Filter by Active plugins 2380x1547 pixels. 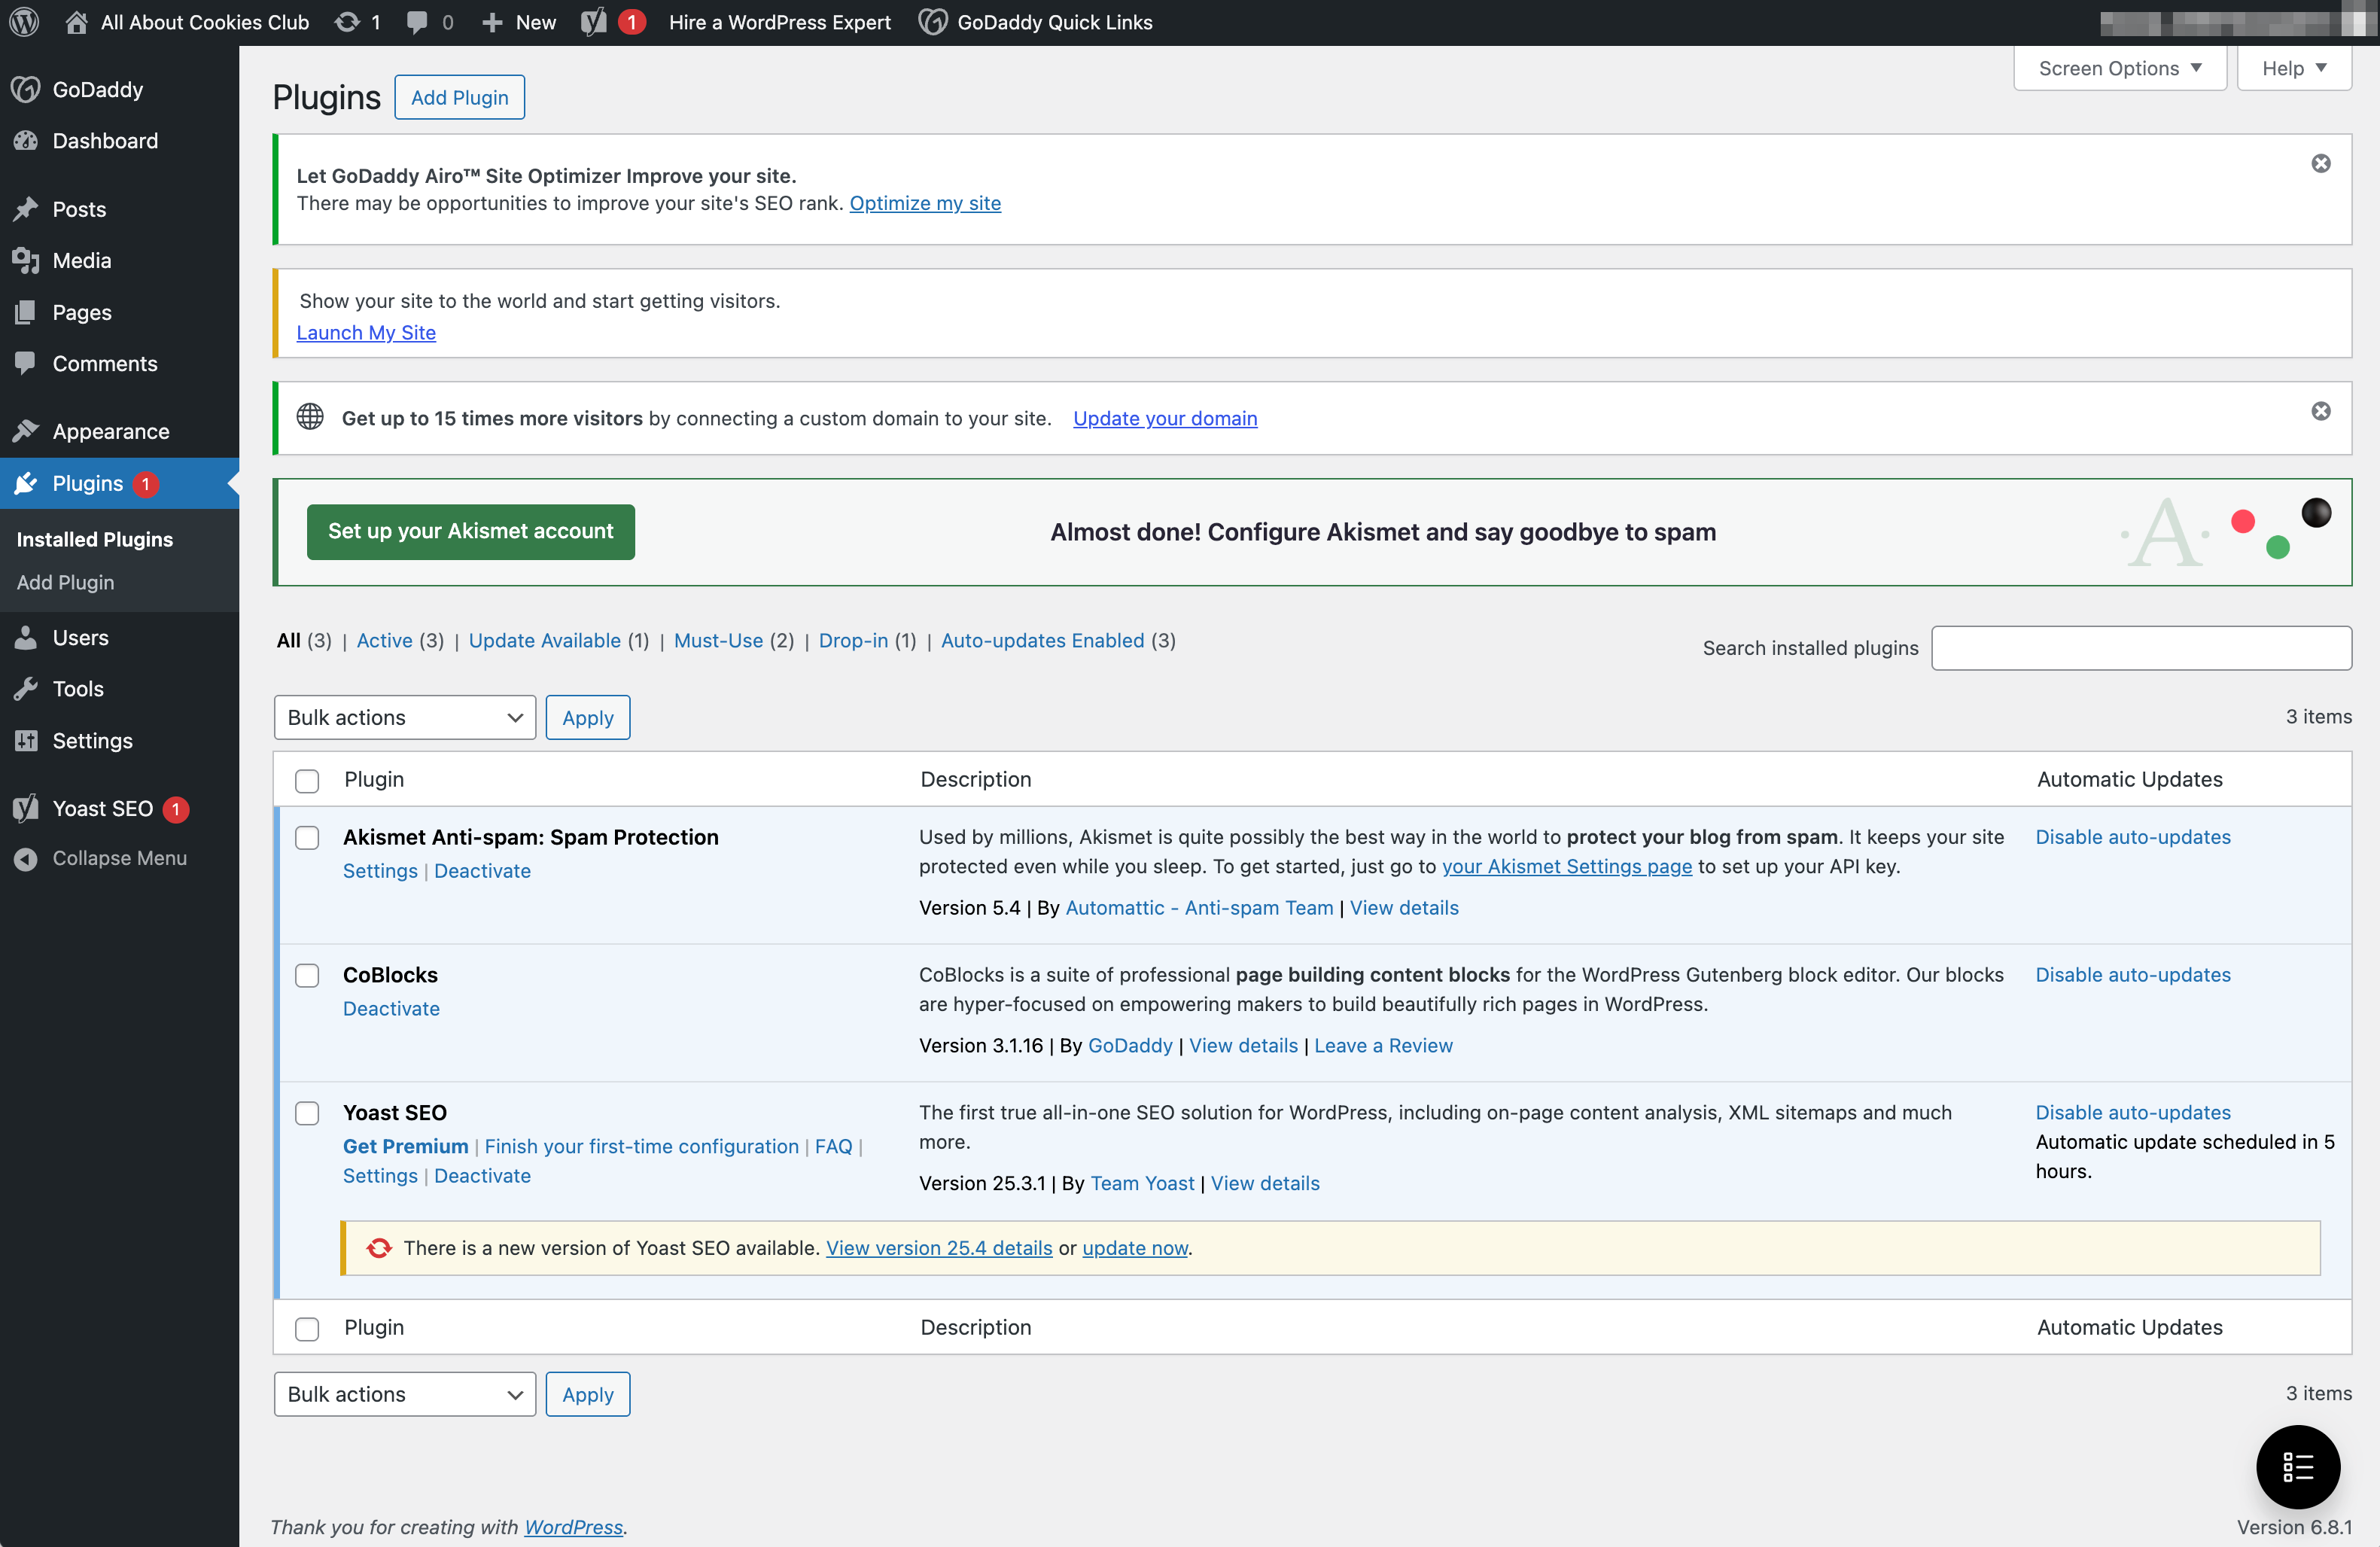tap(384, 640)
